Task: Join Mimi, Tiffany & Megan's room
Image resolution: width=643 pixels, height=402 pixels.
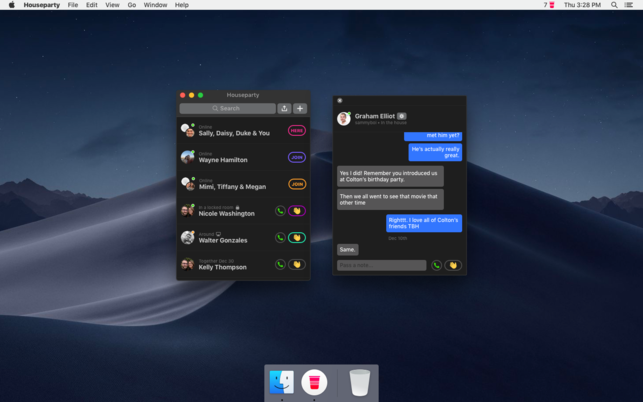Action: click(x=297, y=184)
